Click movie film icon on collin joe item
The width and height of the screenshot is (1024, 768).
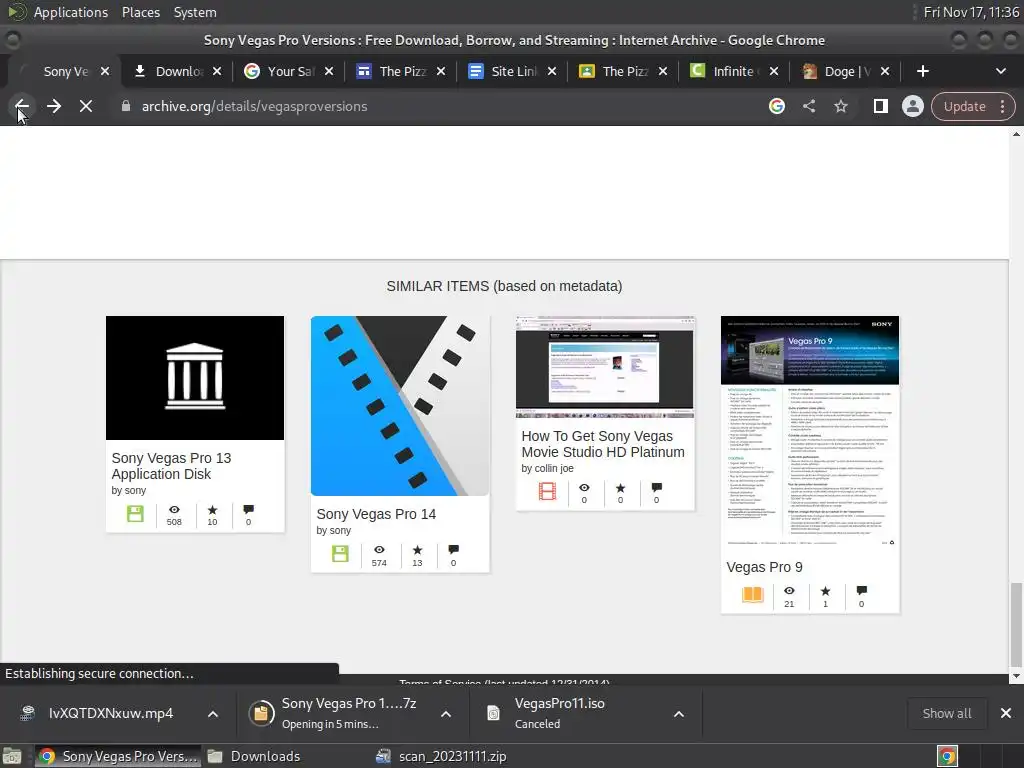pyautogui.click(x=547, y=491)
